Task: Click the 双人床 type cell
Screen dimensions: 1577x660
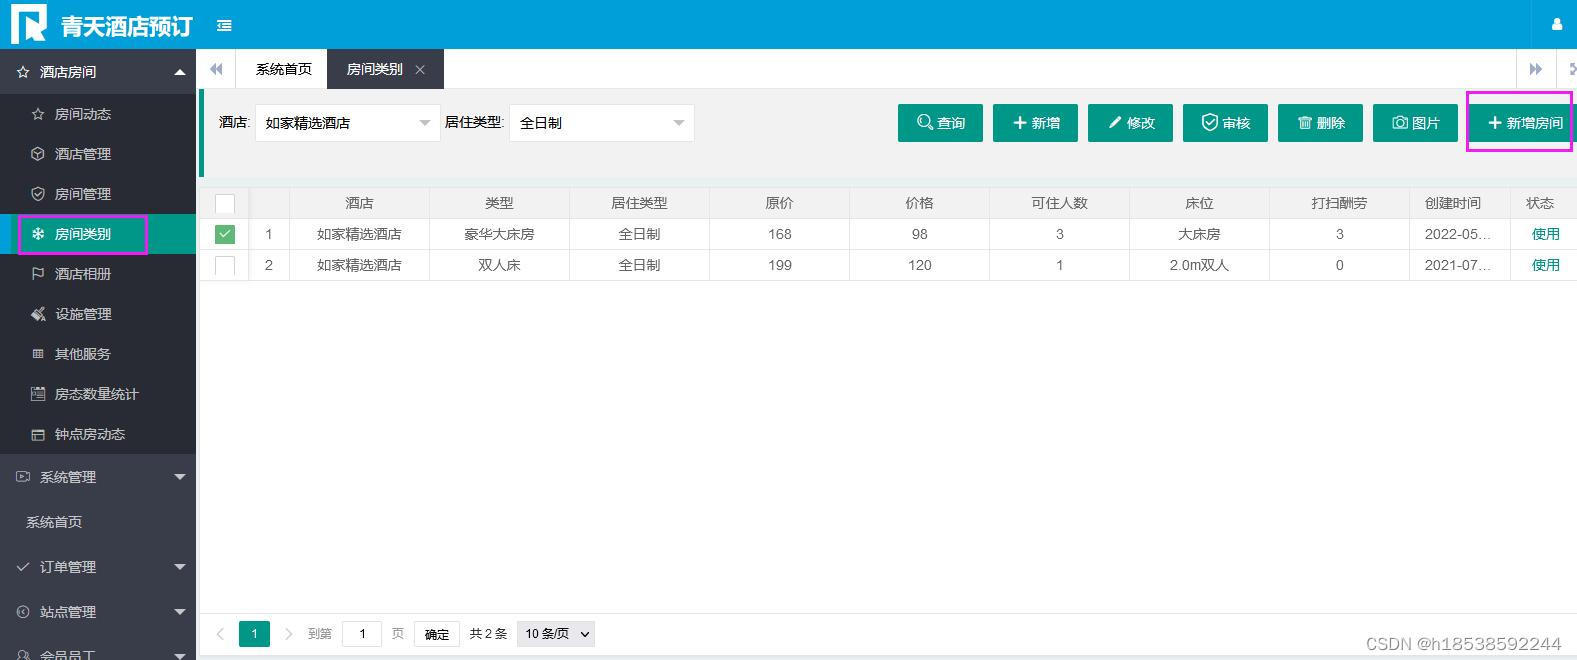Action: click(499, 265)
